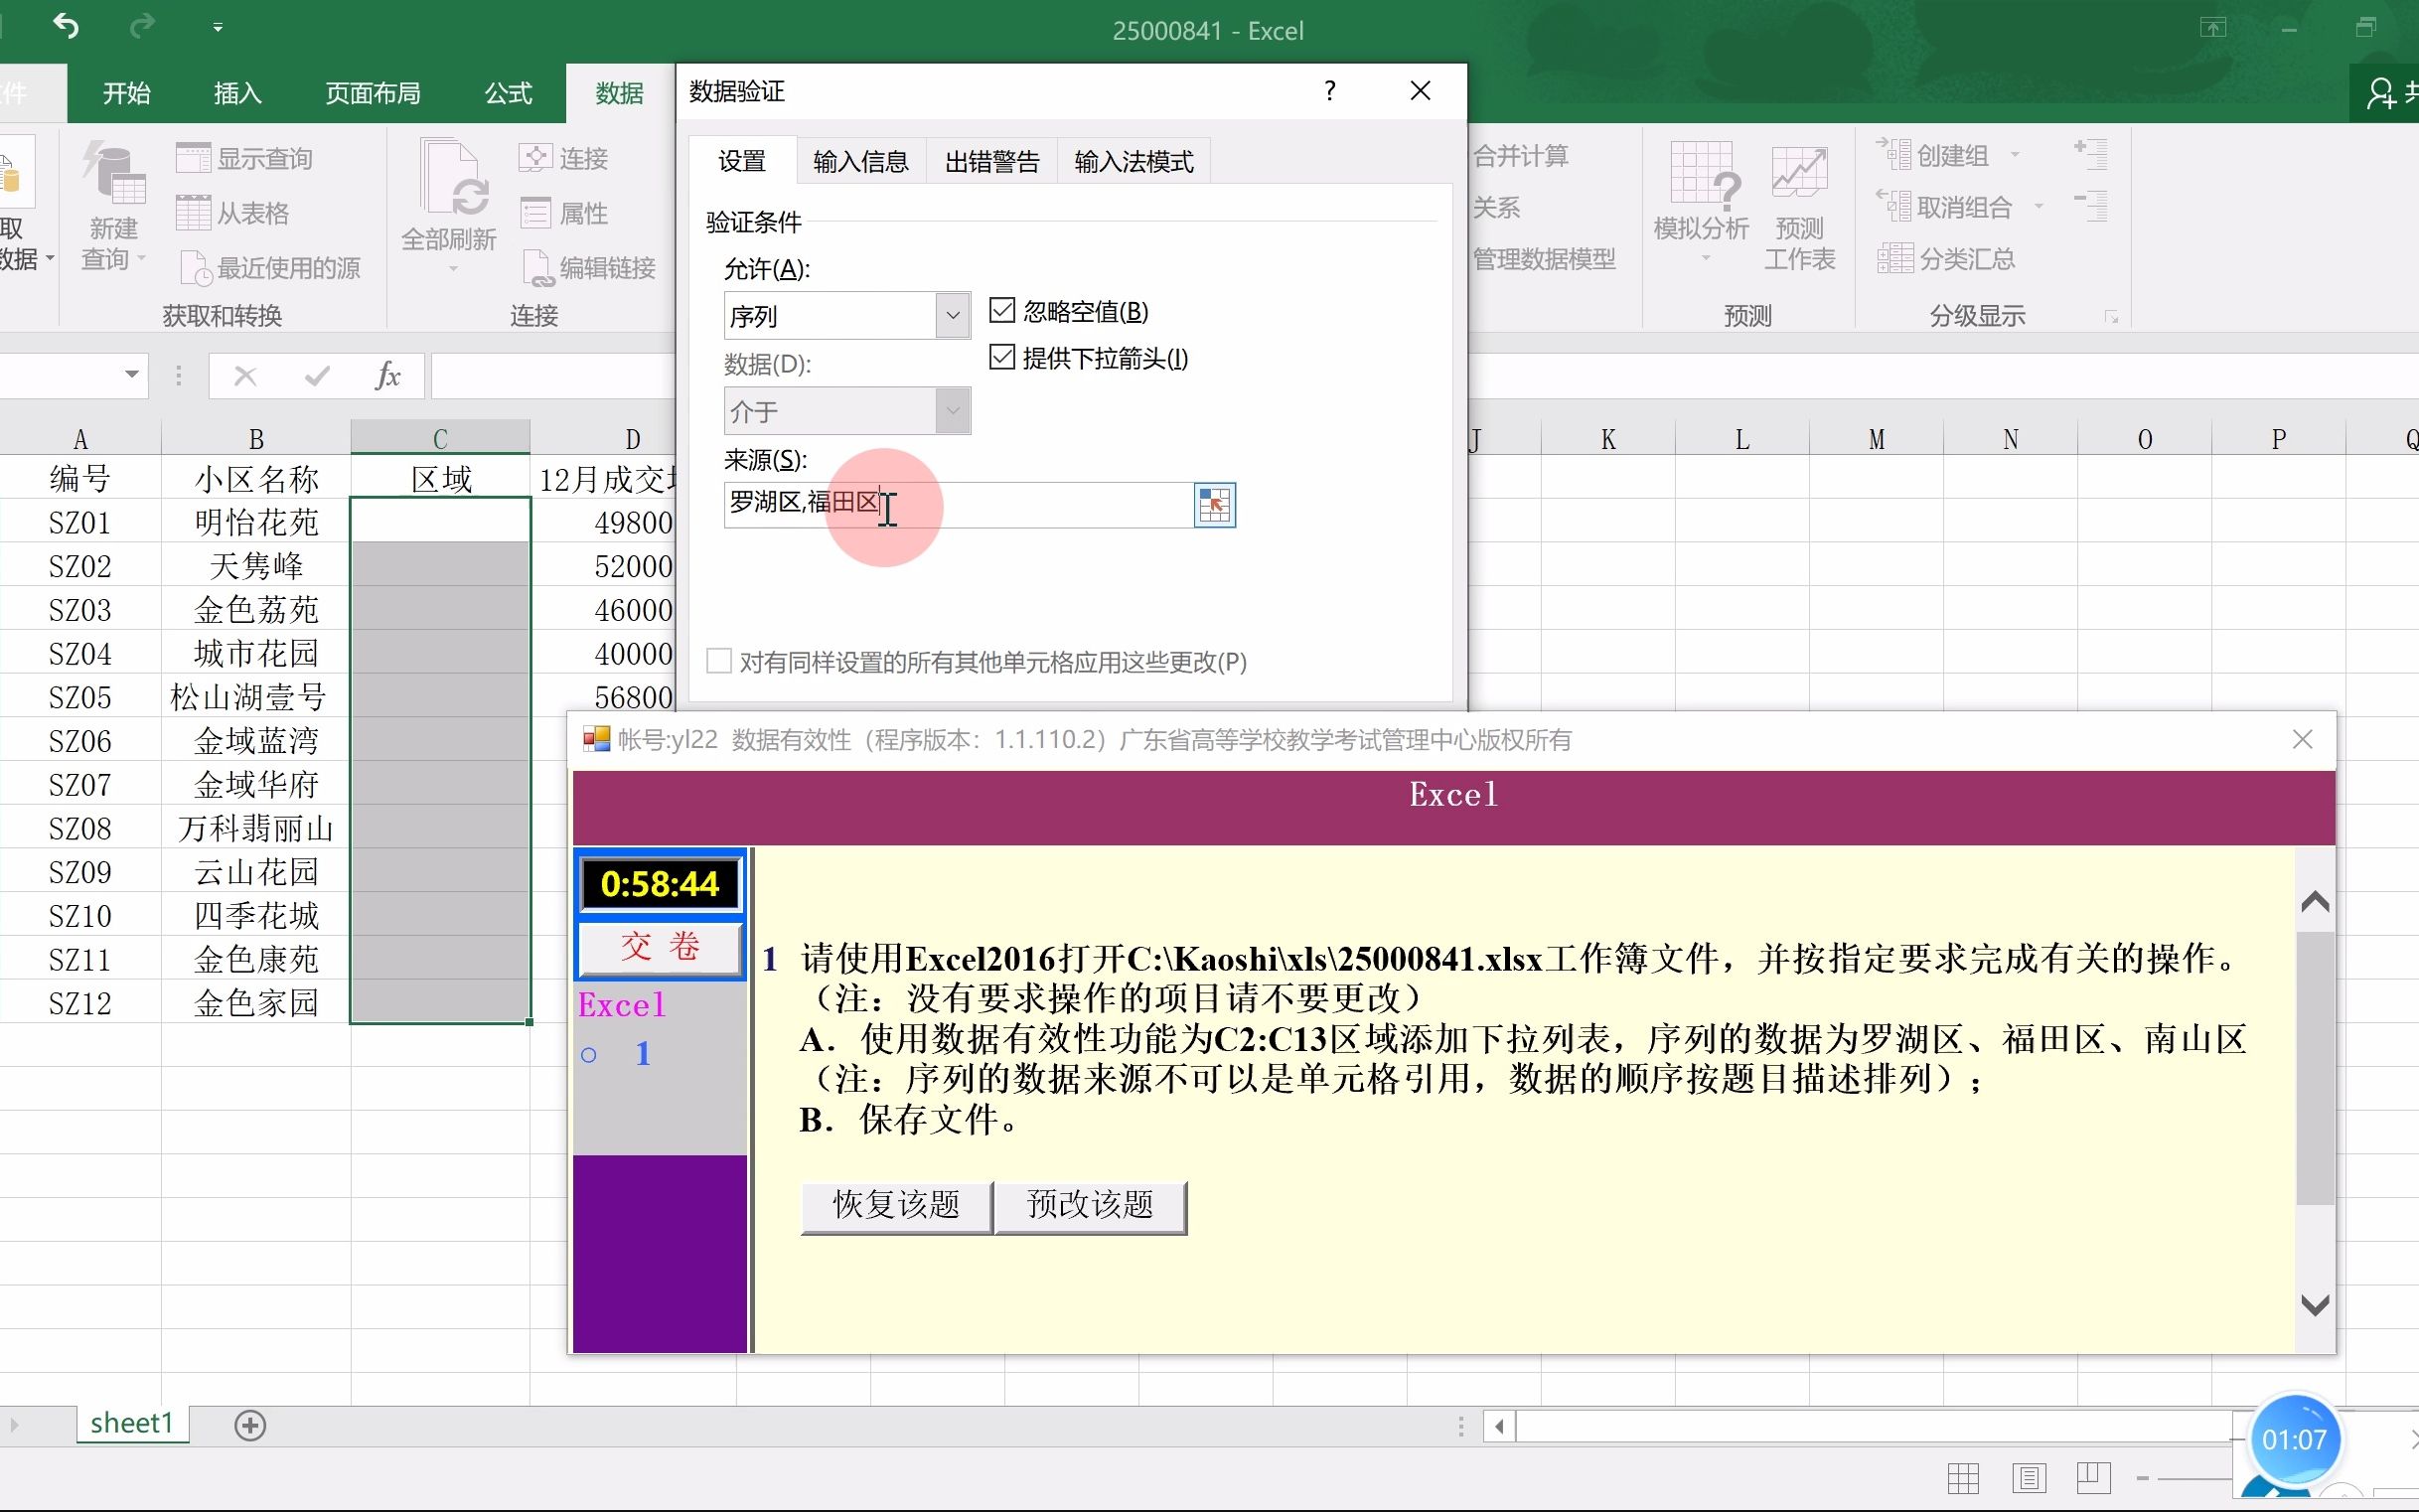Click the 恢复该题 button
This screenshot has width=2419, height=1512.
coord(896,1205)
